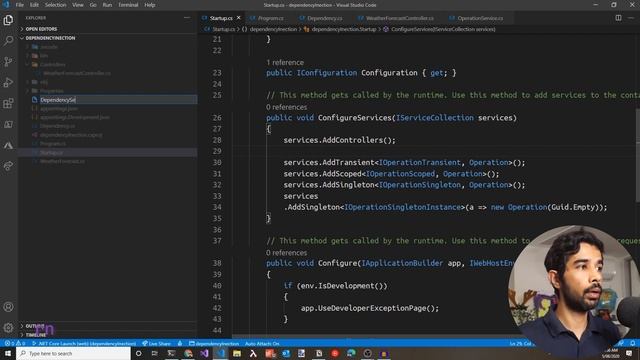Open the Selection menu
This screenshot has width=640, height=360.
56,5
